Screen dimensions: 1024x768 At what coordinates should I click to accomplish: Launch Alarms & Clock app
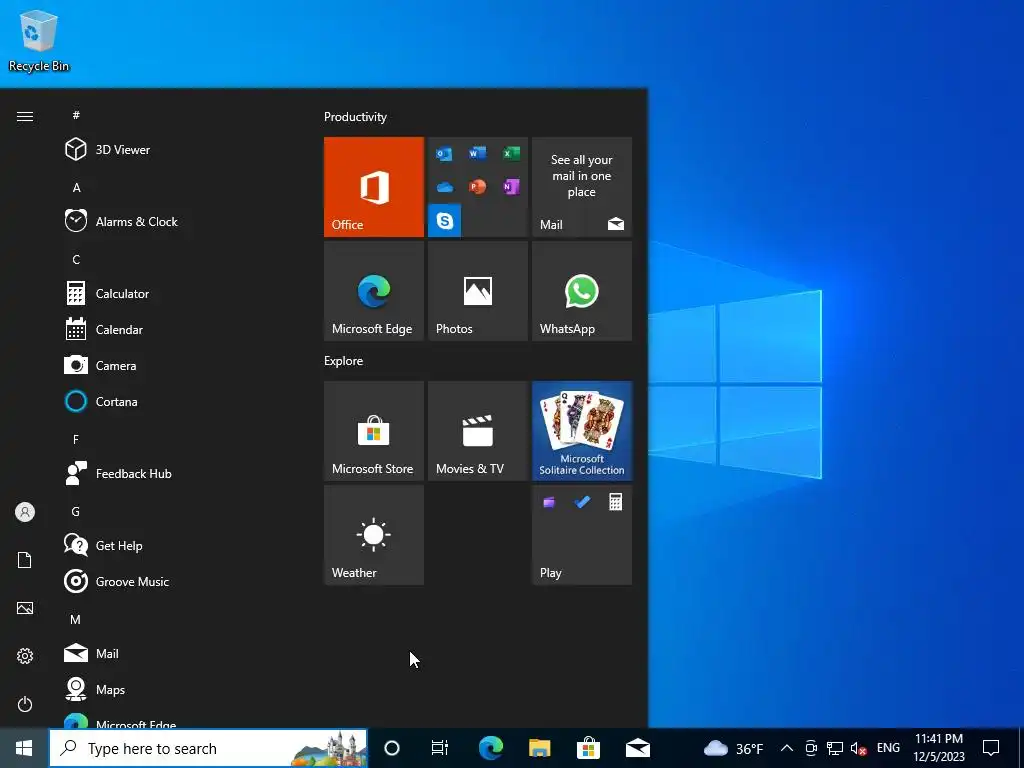(176, 221)
